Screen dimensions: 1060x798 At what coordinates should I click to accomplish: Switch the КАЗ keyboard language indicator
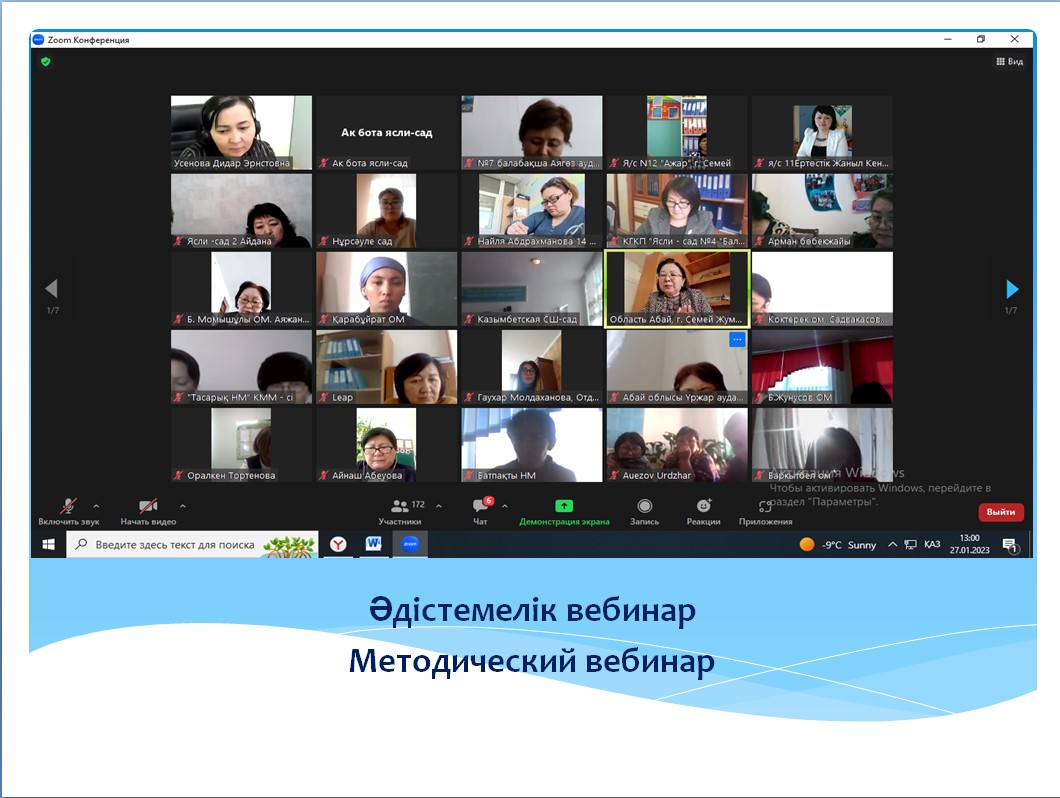pyautogui.click(x=932, y=544)
